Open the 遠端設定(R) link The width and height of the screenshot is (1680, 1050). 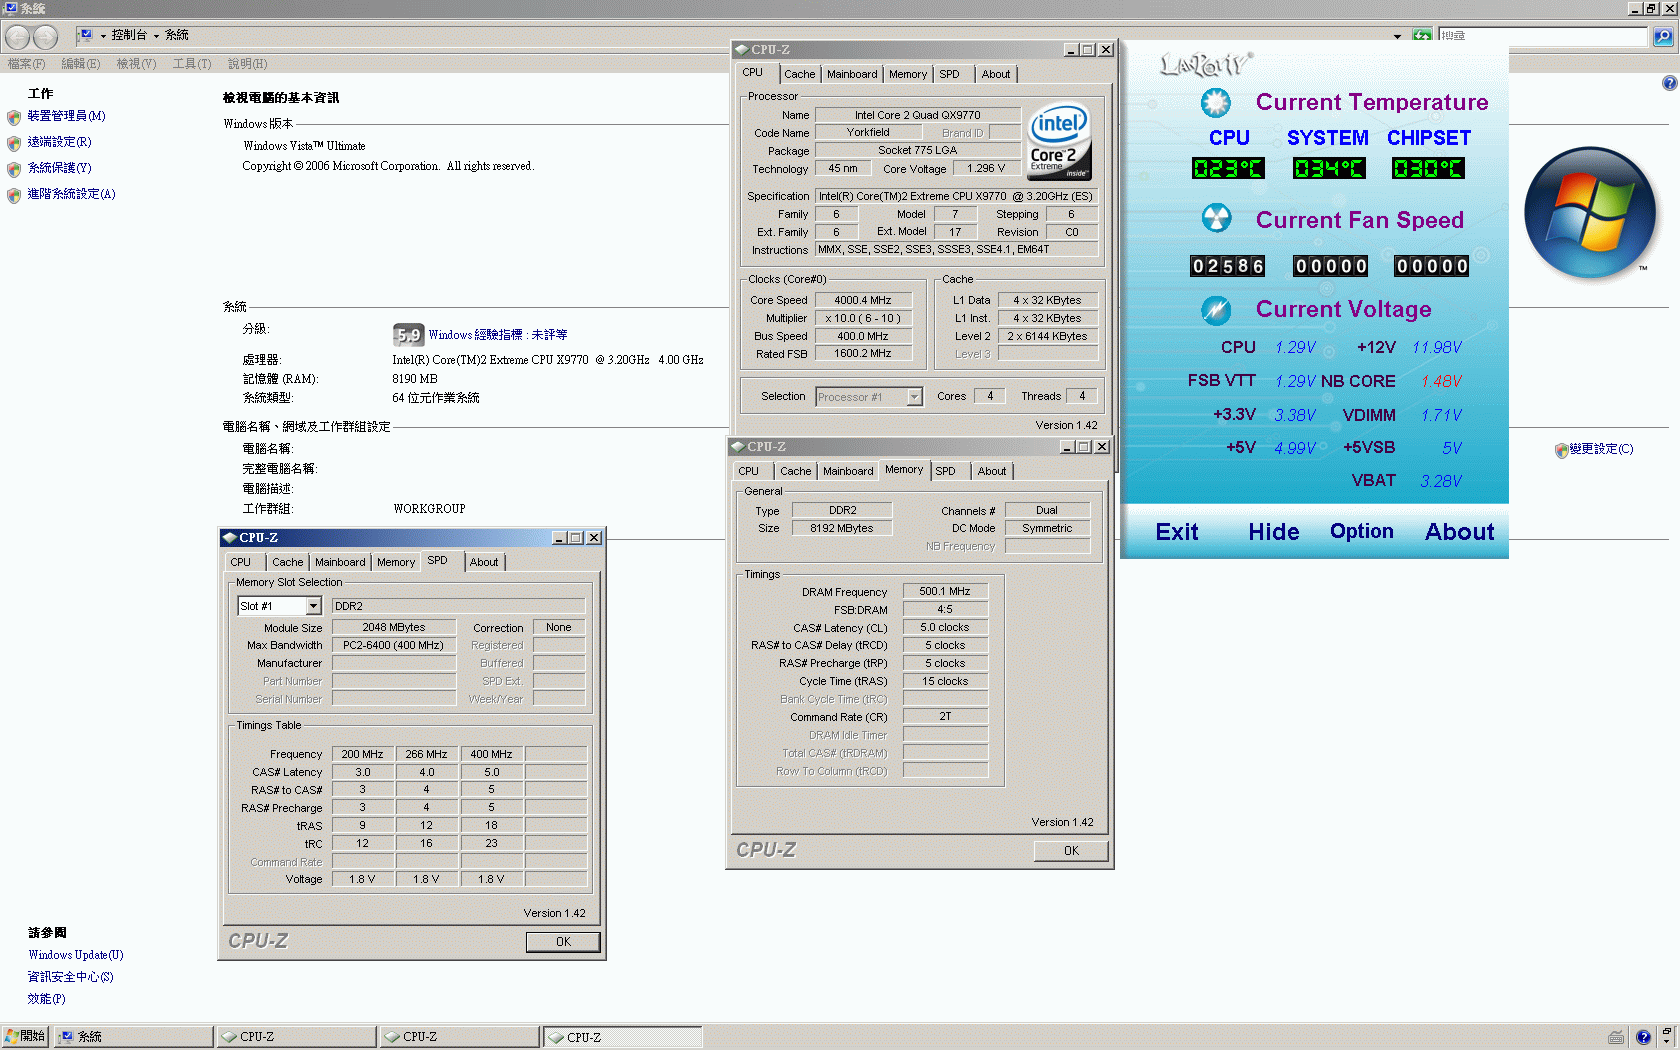pos(59,142)
